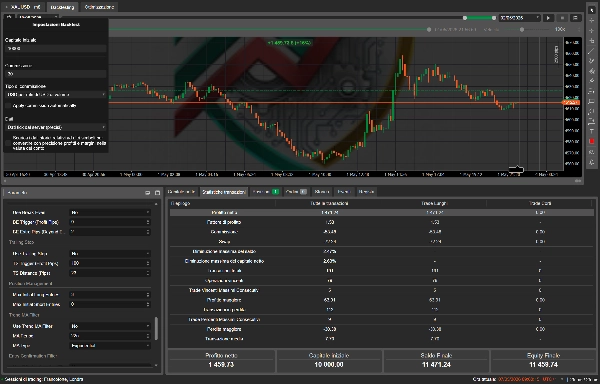Switch to the Ottimizzazione tab
The height and width of the screenshot is (384, 600).
point(99,7)
